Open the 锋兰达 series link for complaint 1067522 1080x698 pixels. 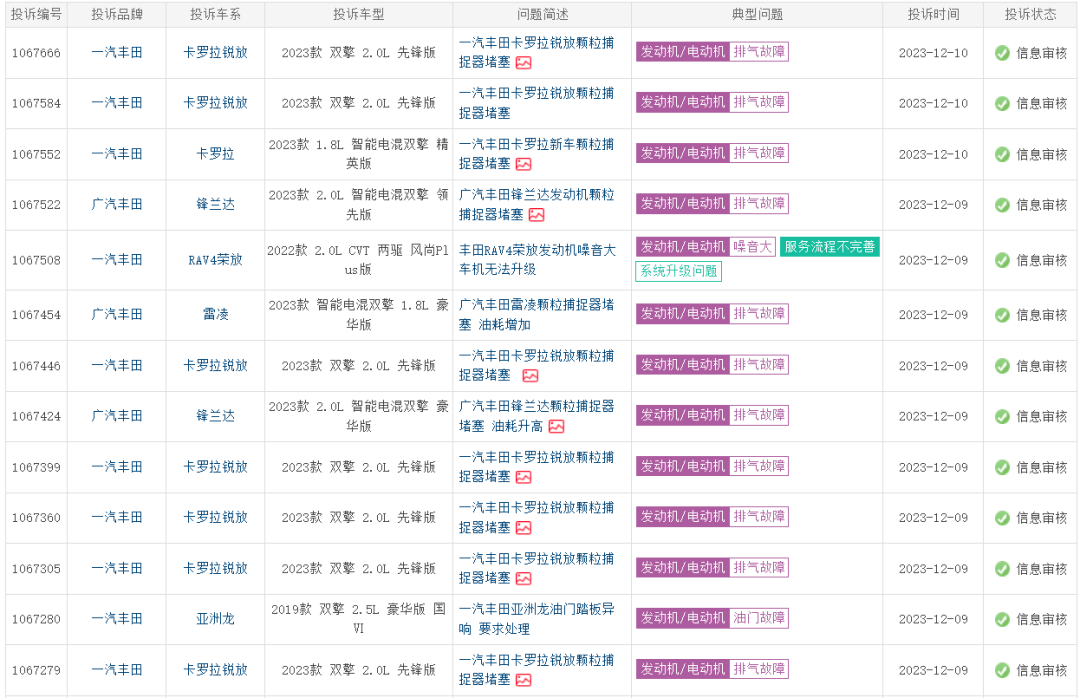tap(216, 204)
